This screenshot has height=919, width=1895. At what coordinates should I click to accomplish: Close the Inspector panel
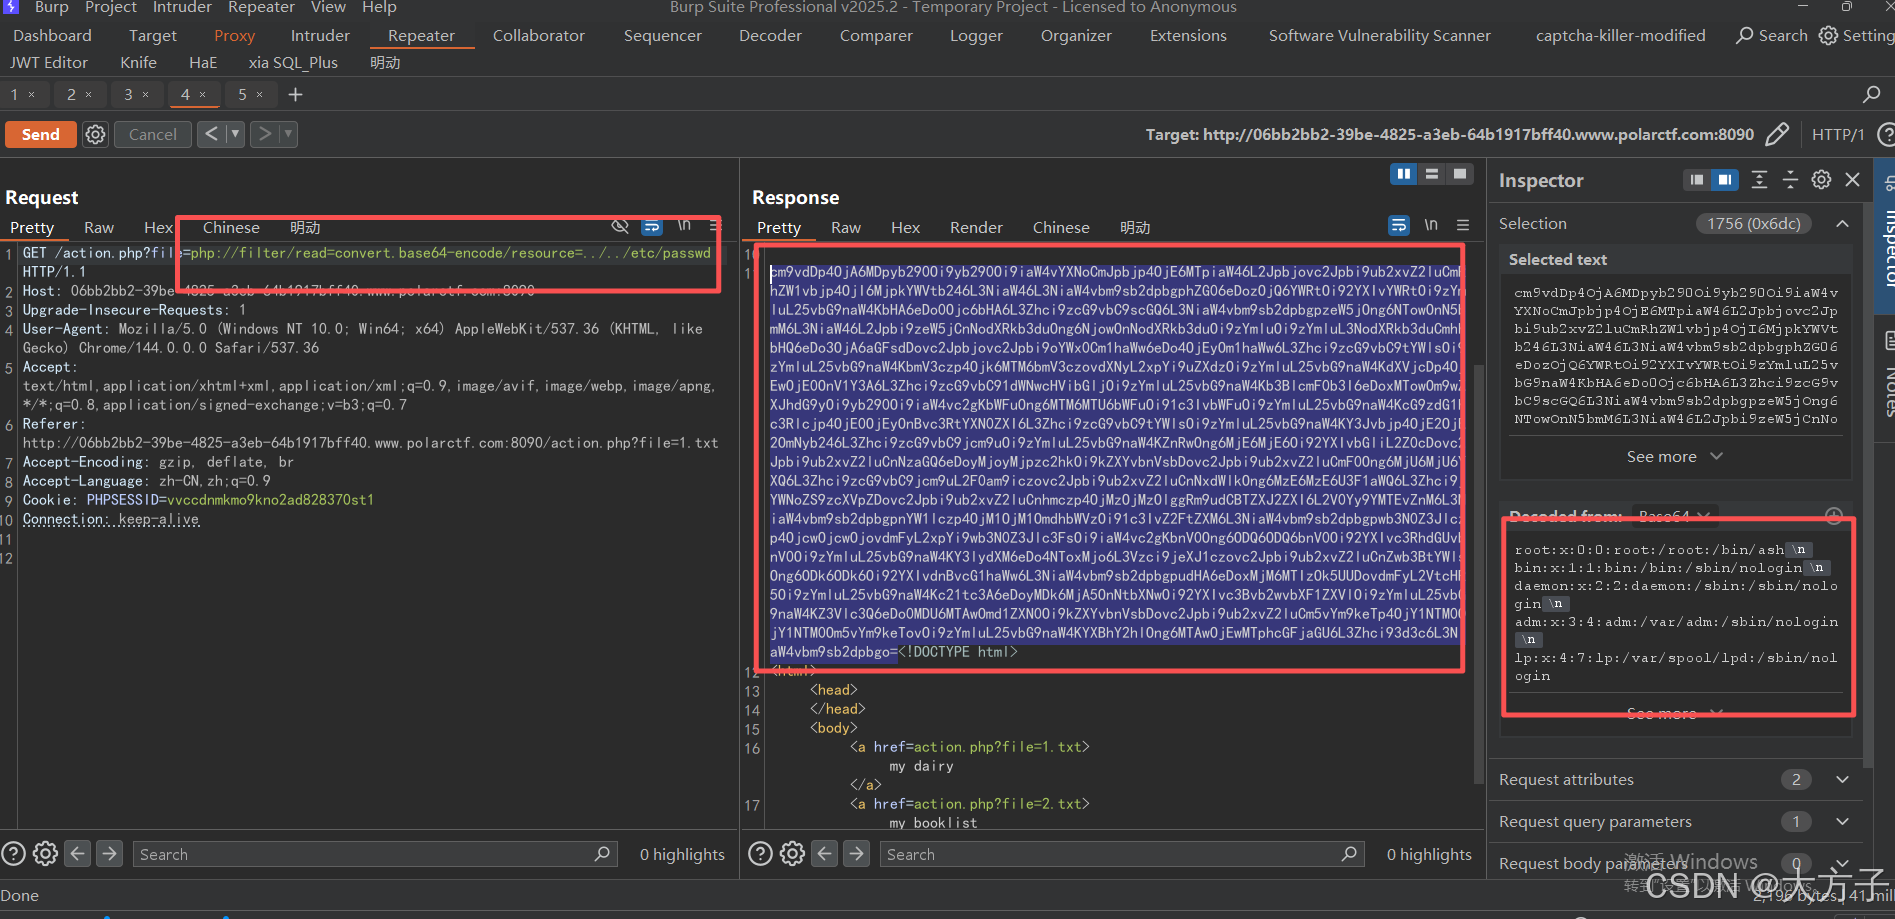pyautogui.click(x=1853, y=180)
